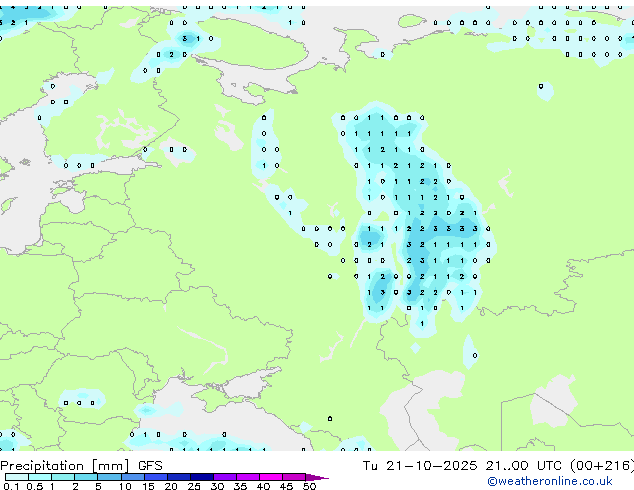Choose the 25–30 mm legend color box

pos(201,477)
